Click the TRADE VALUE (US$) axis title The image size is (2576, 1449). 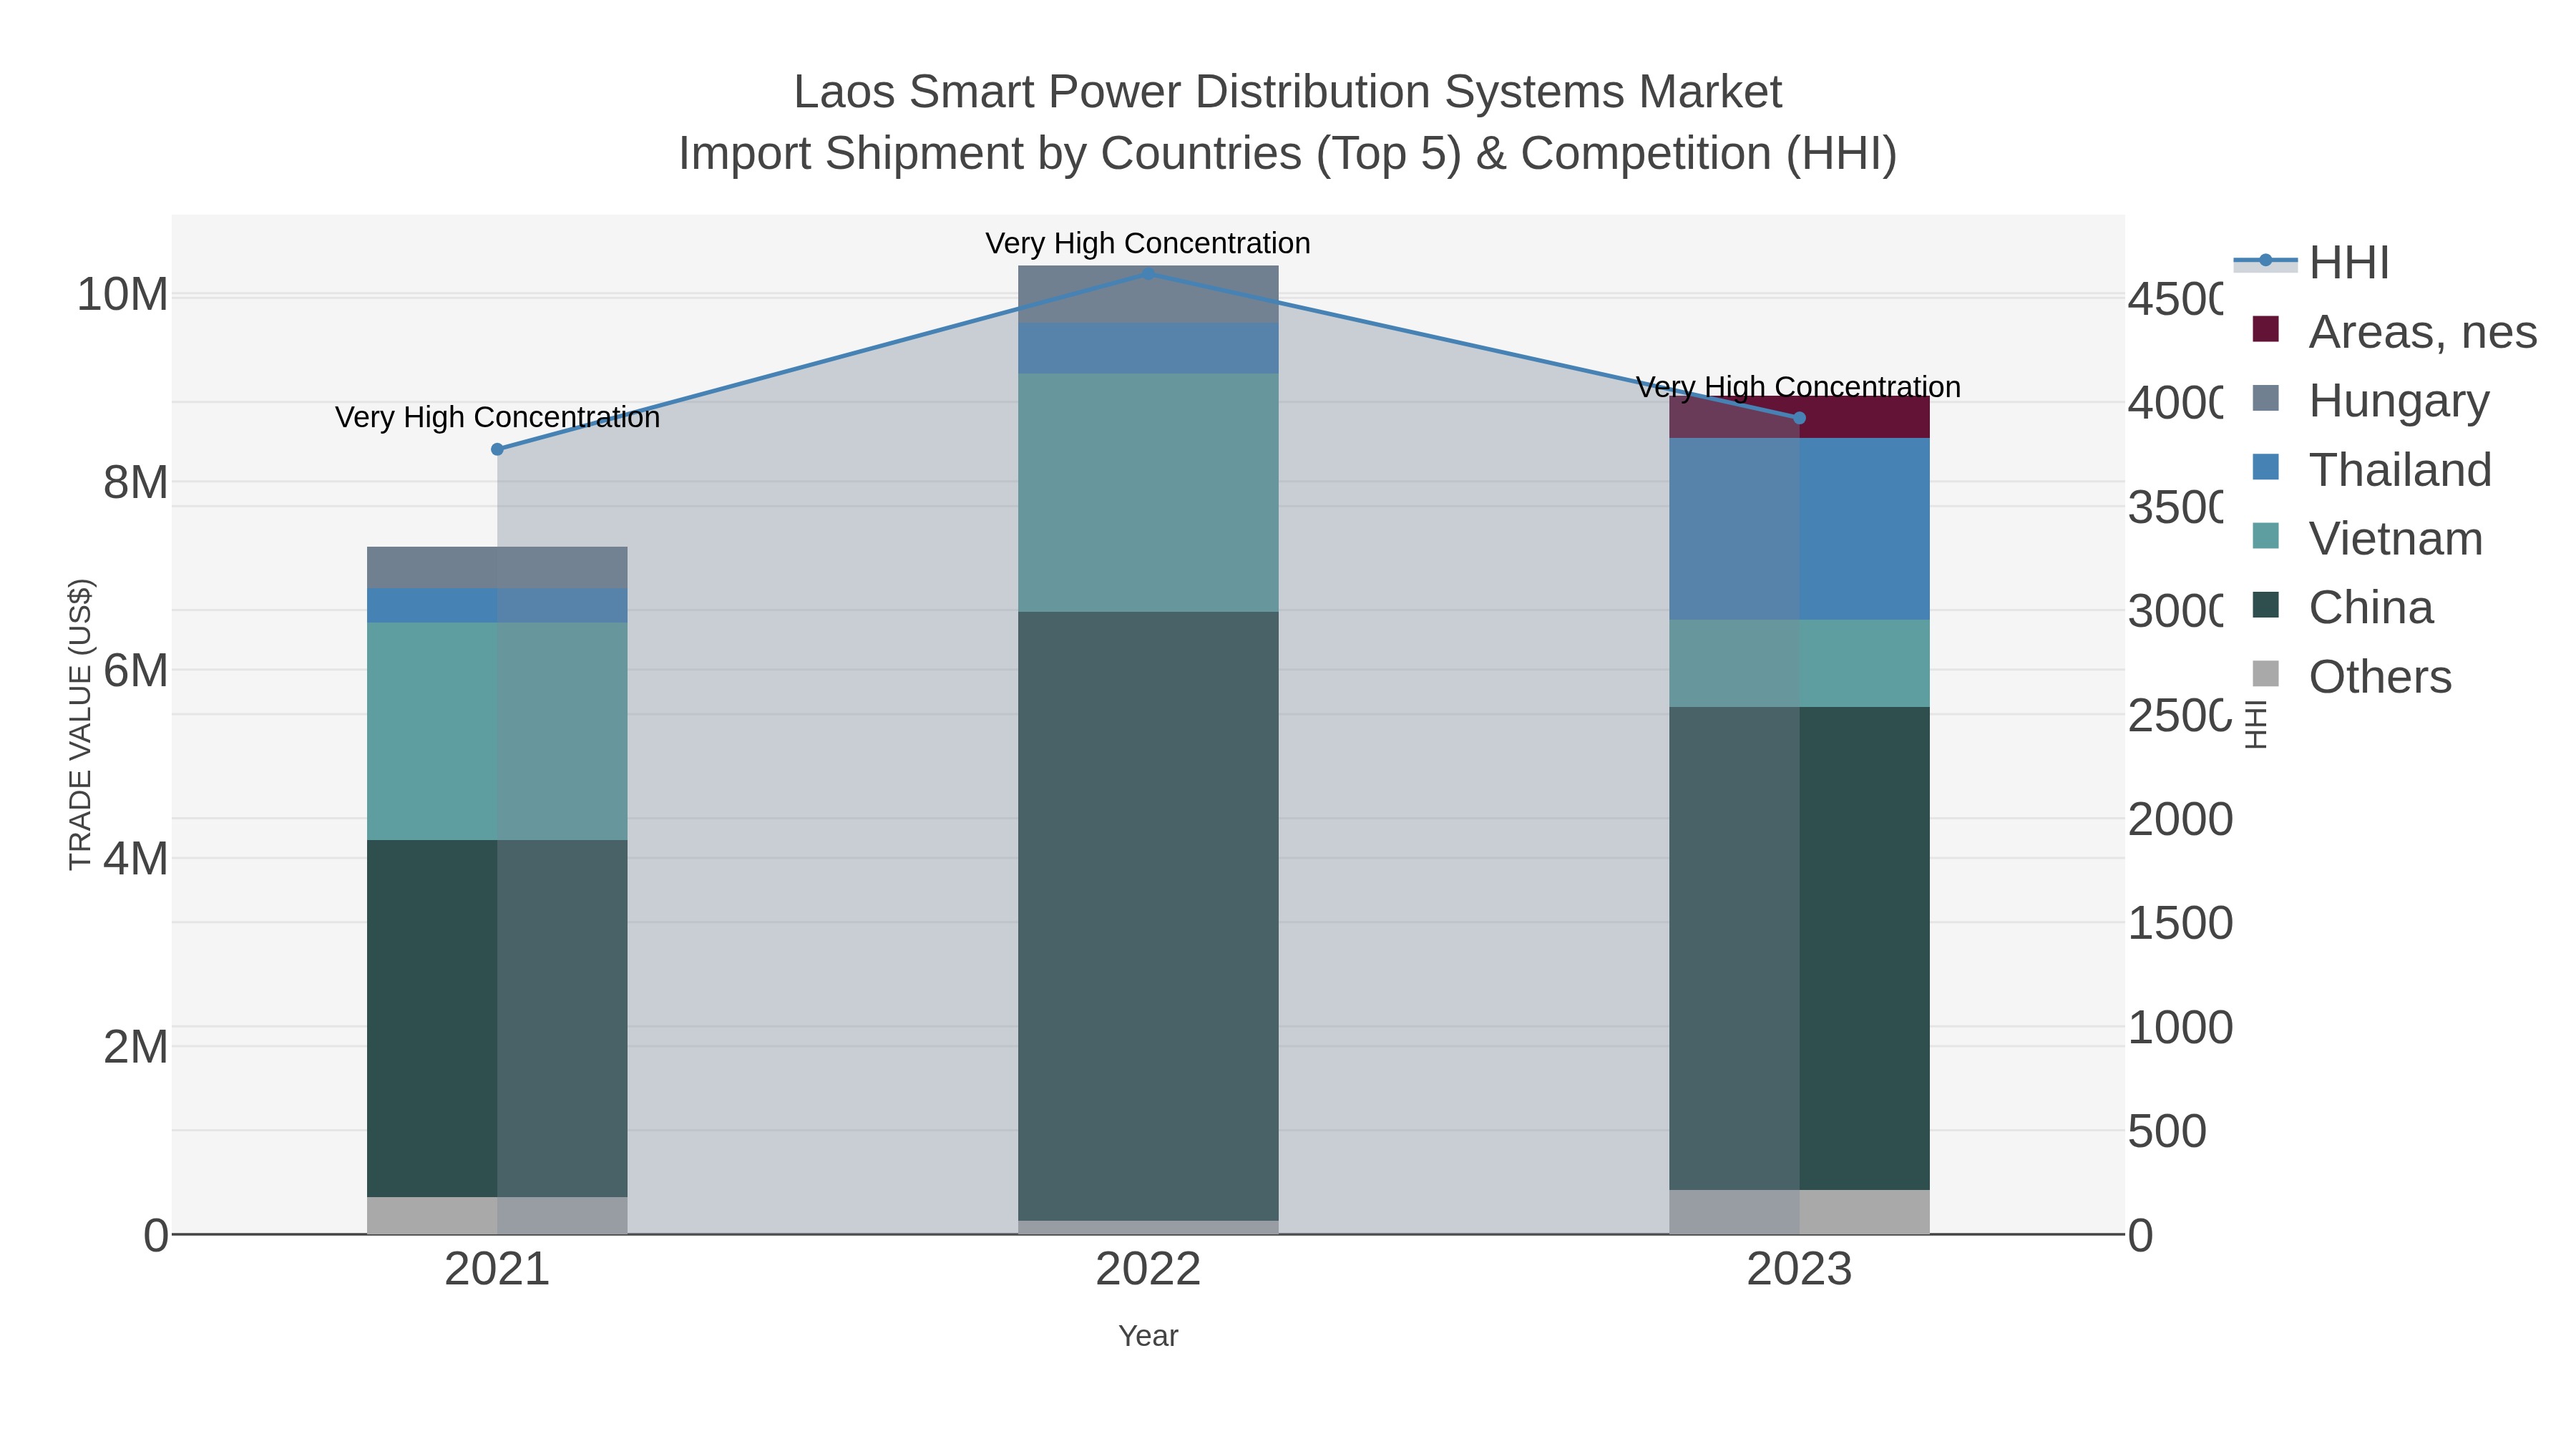(80, 724)
